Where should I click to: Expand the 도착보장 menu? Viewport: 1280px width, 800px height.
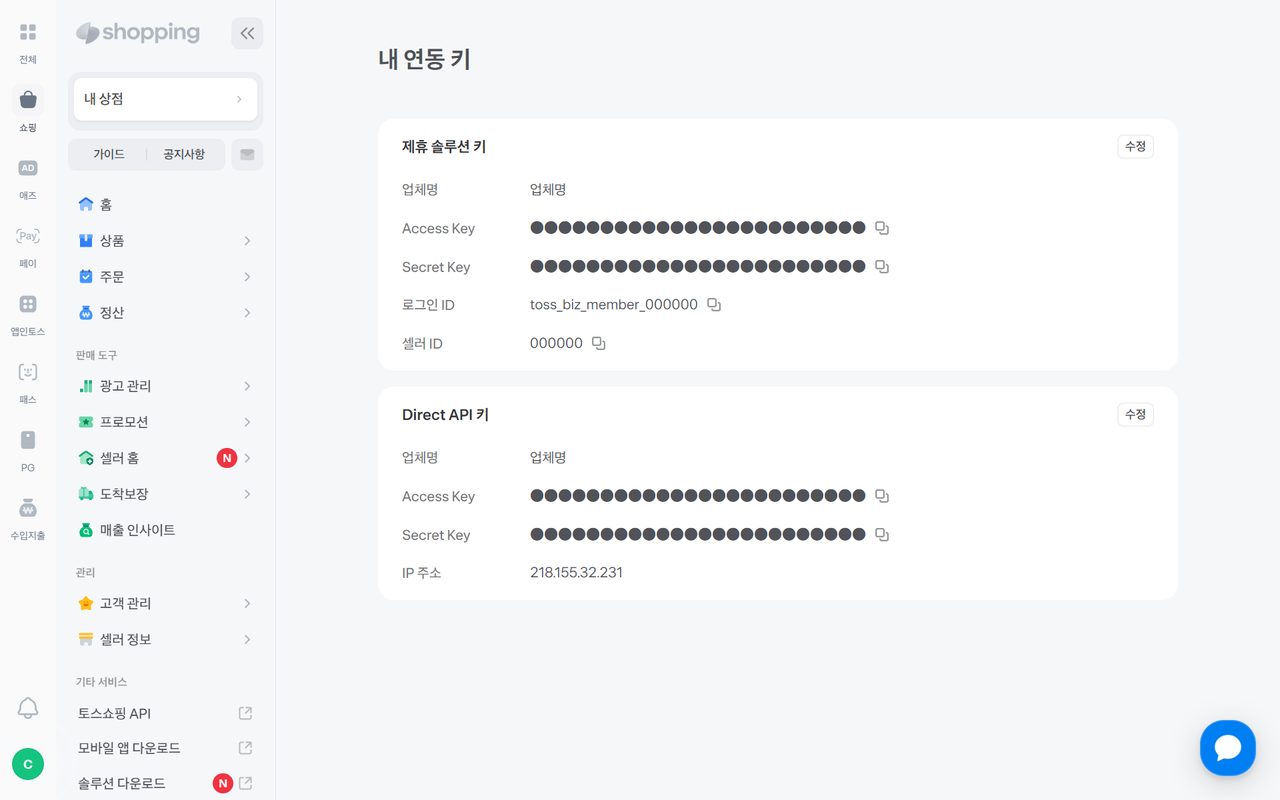[x=165, y=494]
